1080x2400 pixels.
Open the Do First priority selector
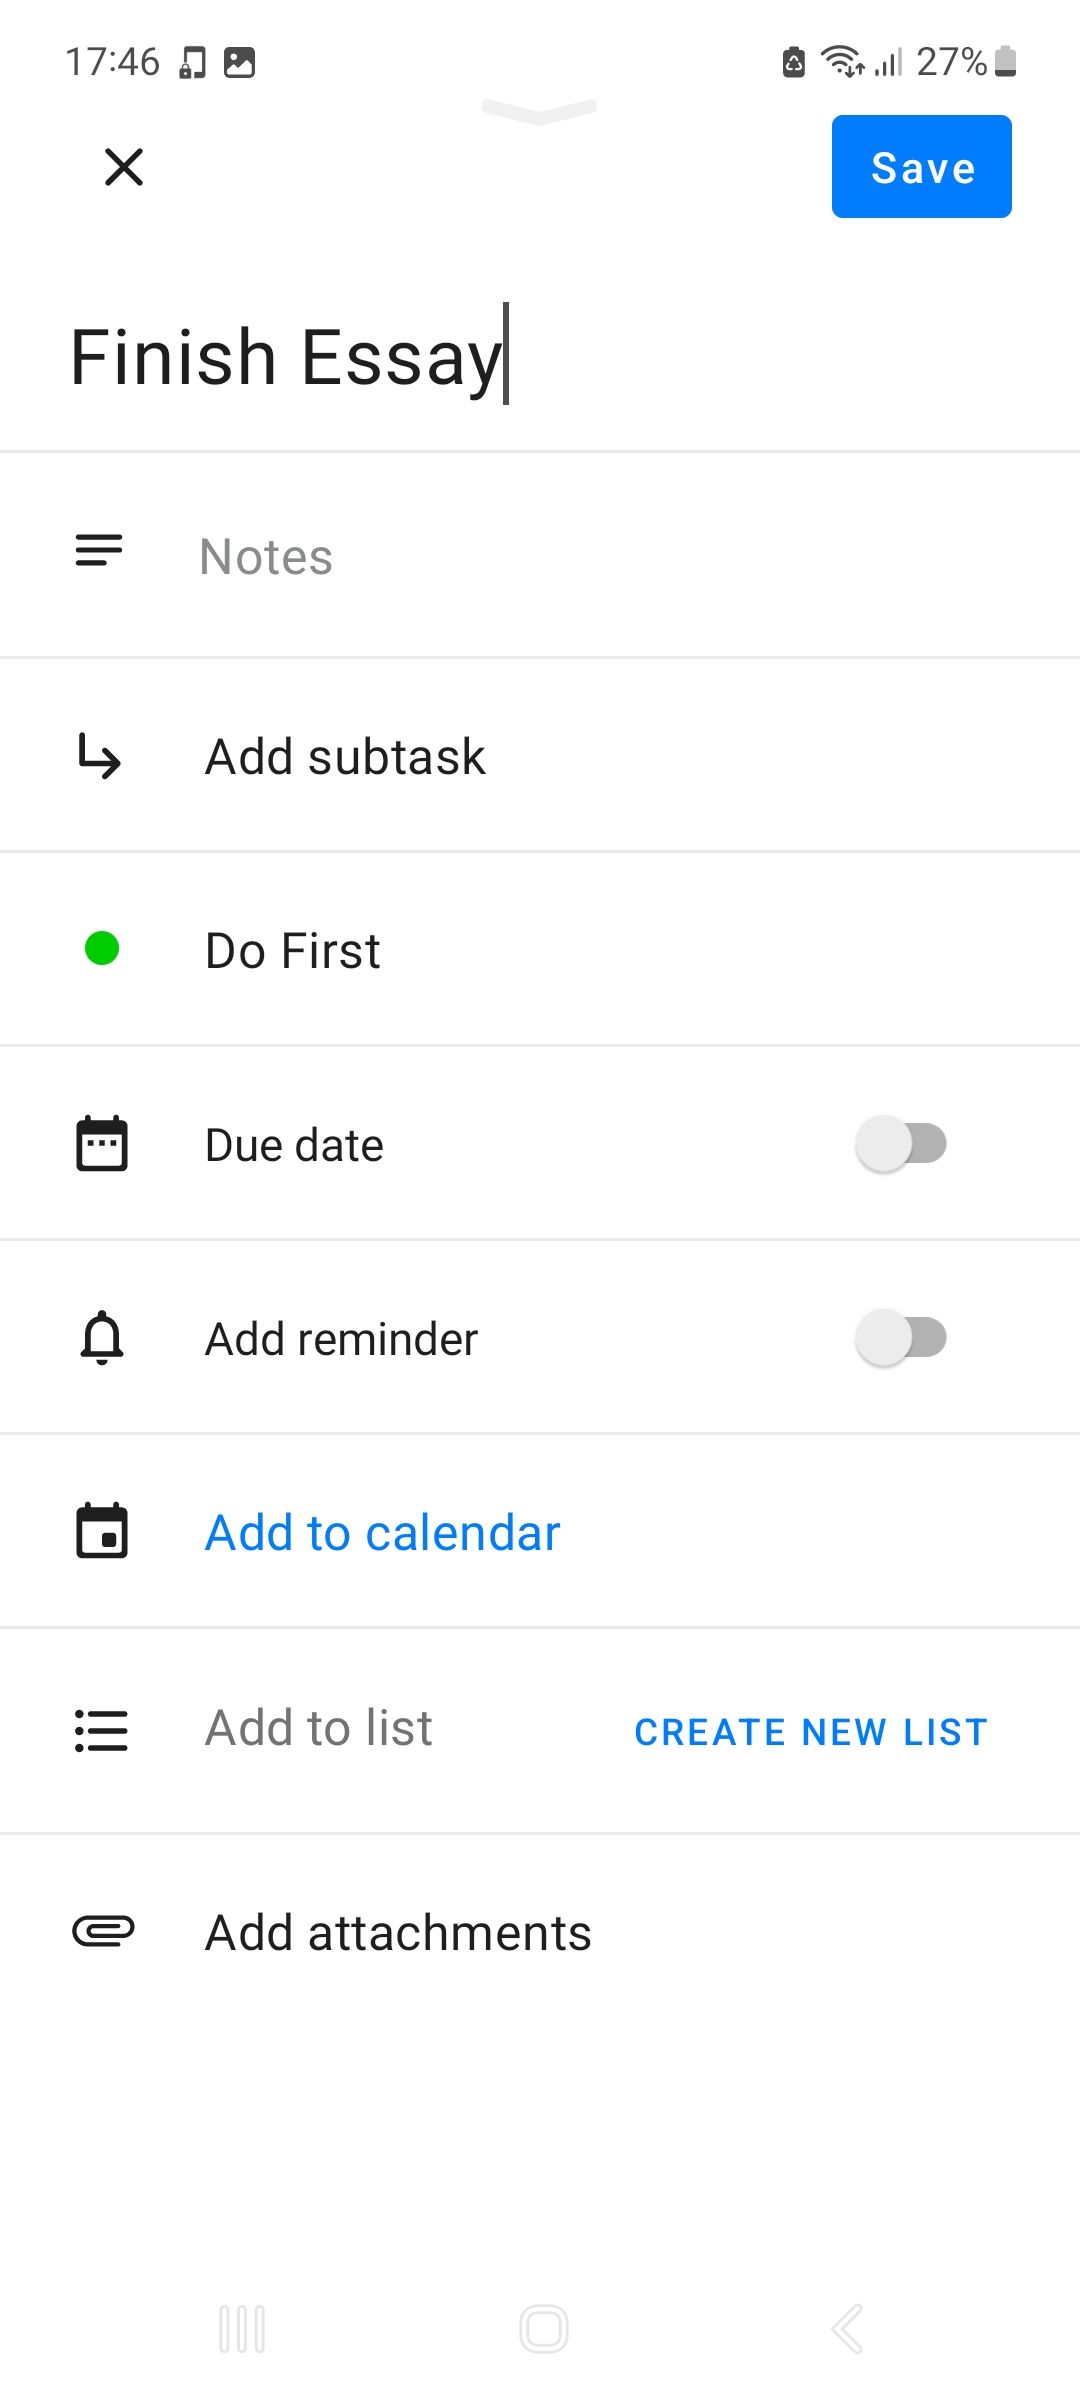(x=293, y=951)
